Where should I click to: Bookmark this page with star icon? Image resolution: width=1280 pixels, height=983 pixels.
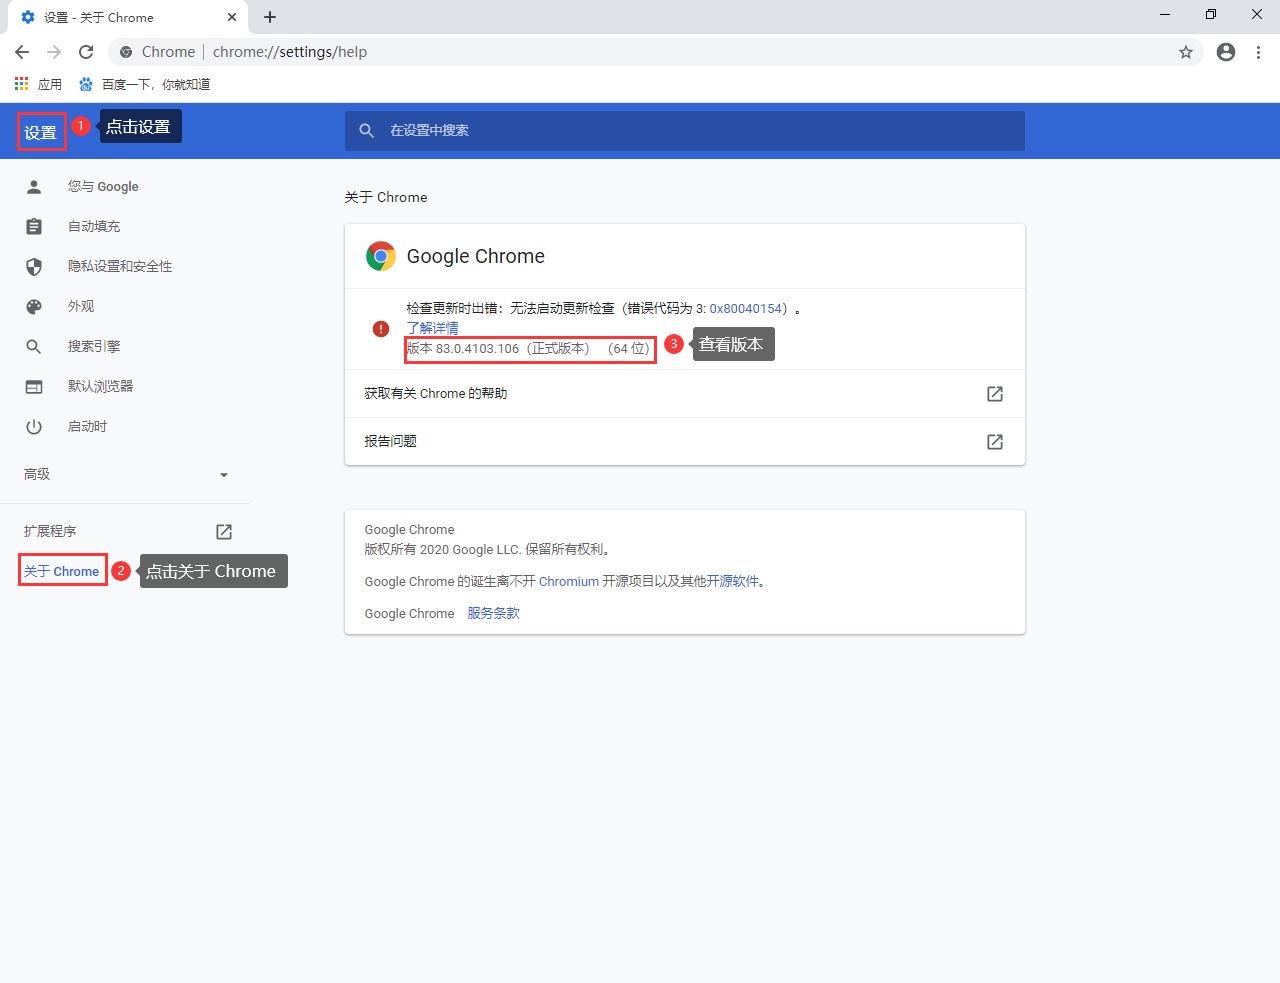click(1186, 52)
